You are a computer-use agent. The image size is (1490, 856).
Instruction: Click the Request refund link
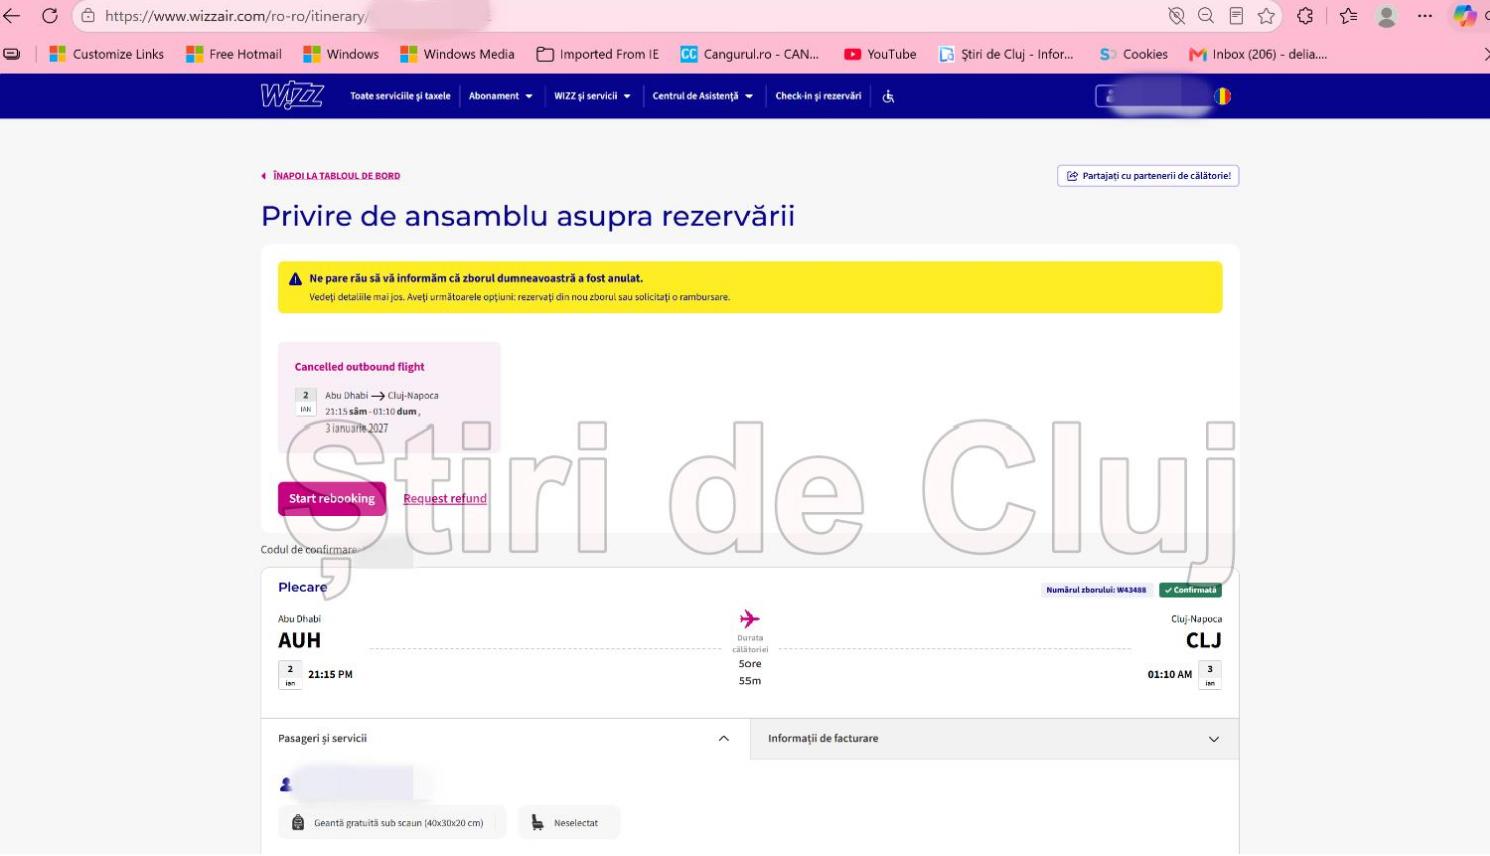pos(445,499)
